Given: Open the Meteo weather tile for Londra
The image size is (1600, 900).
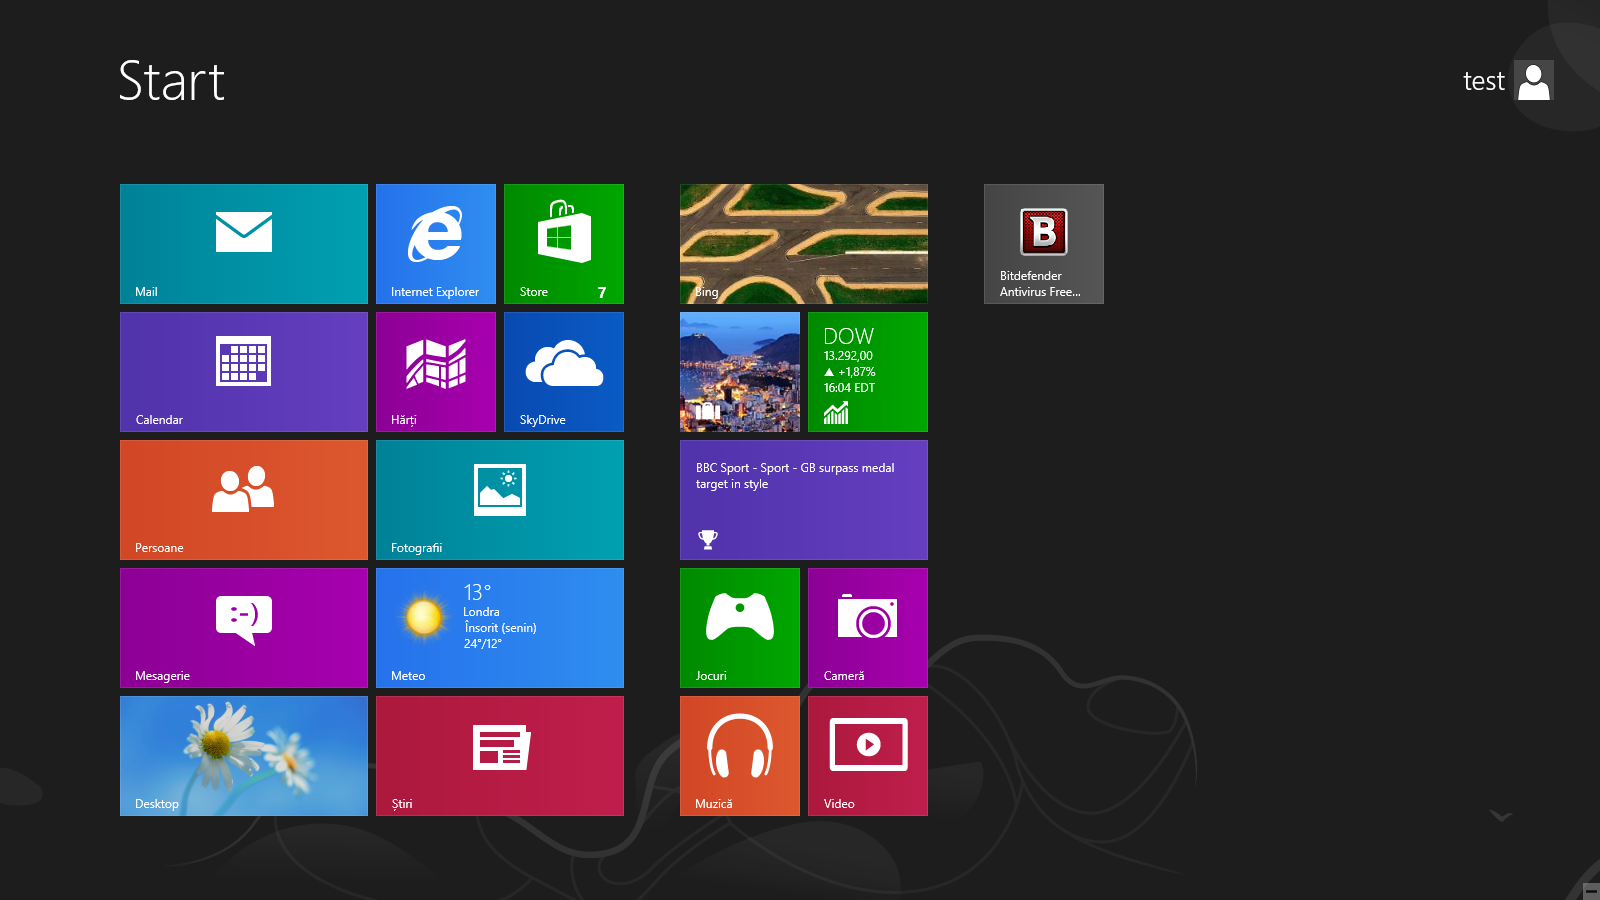Looking at the screenshot, I should (x=500, y=628).
